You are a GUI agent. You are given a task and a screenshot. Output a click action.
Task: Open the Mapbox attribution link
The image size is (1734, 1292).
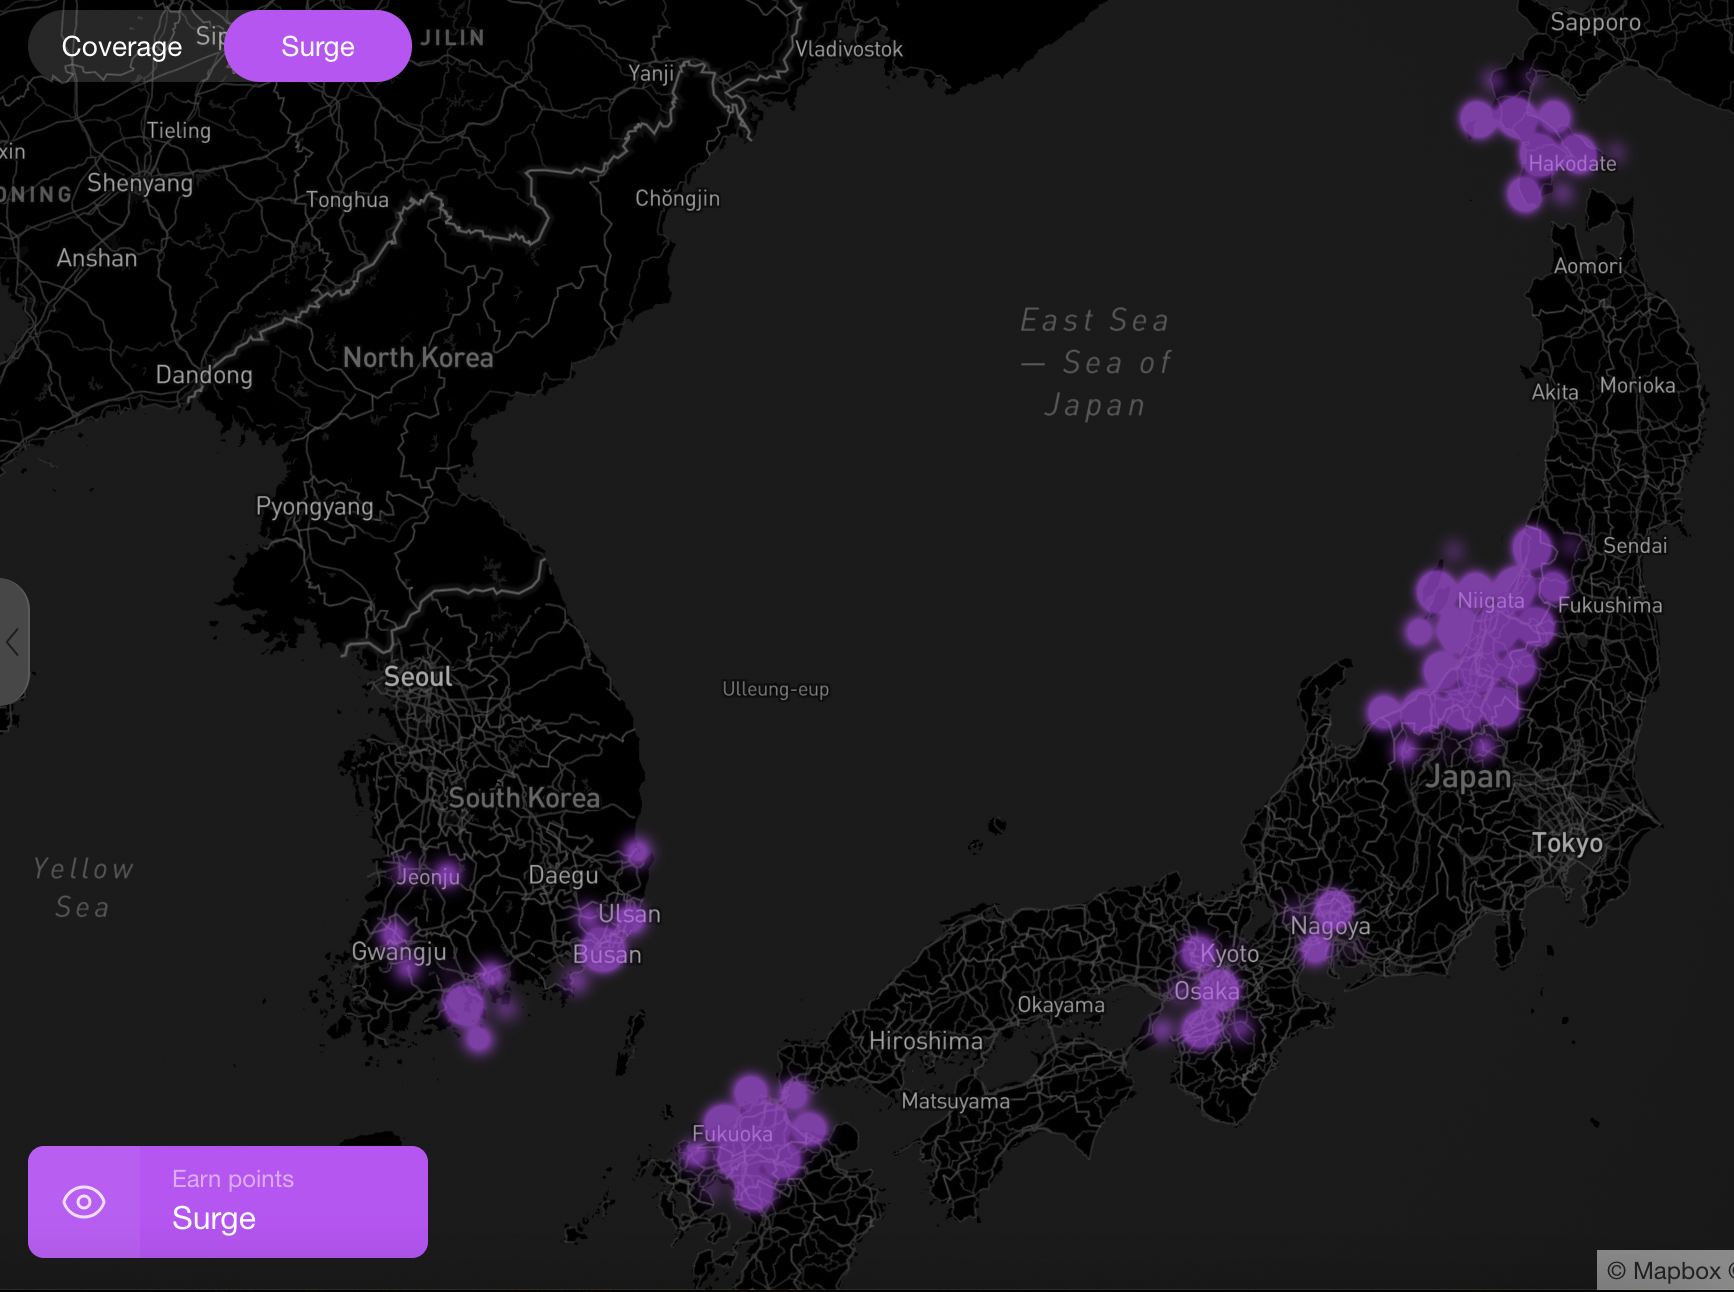[x=1665, y=1271]
